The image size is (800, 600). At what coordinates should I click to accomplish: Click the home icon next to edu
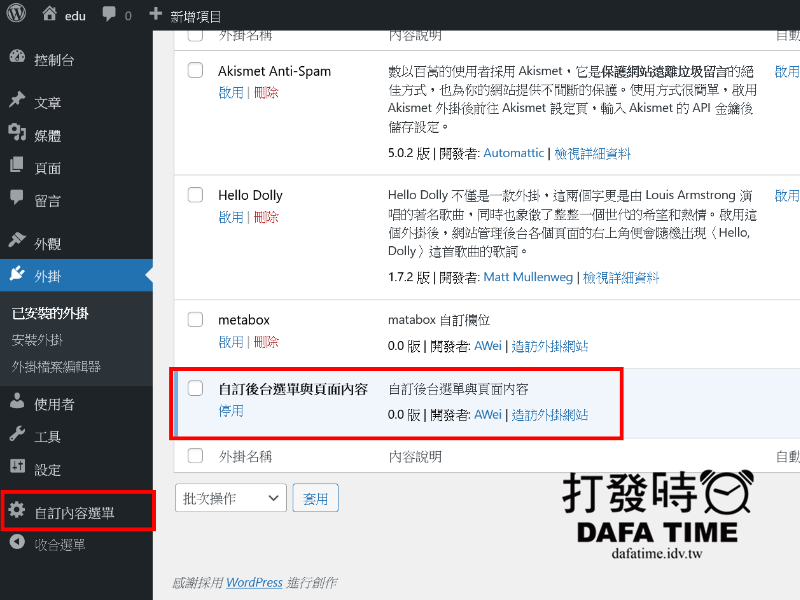pos(49,13)
